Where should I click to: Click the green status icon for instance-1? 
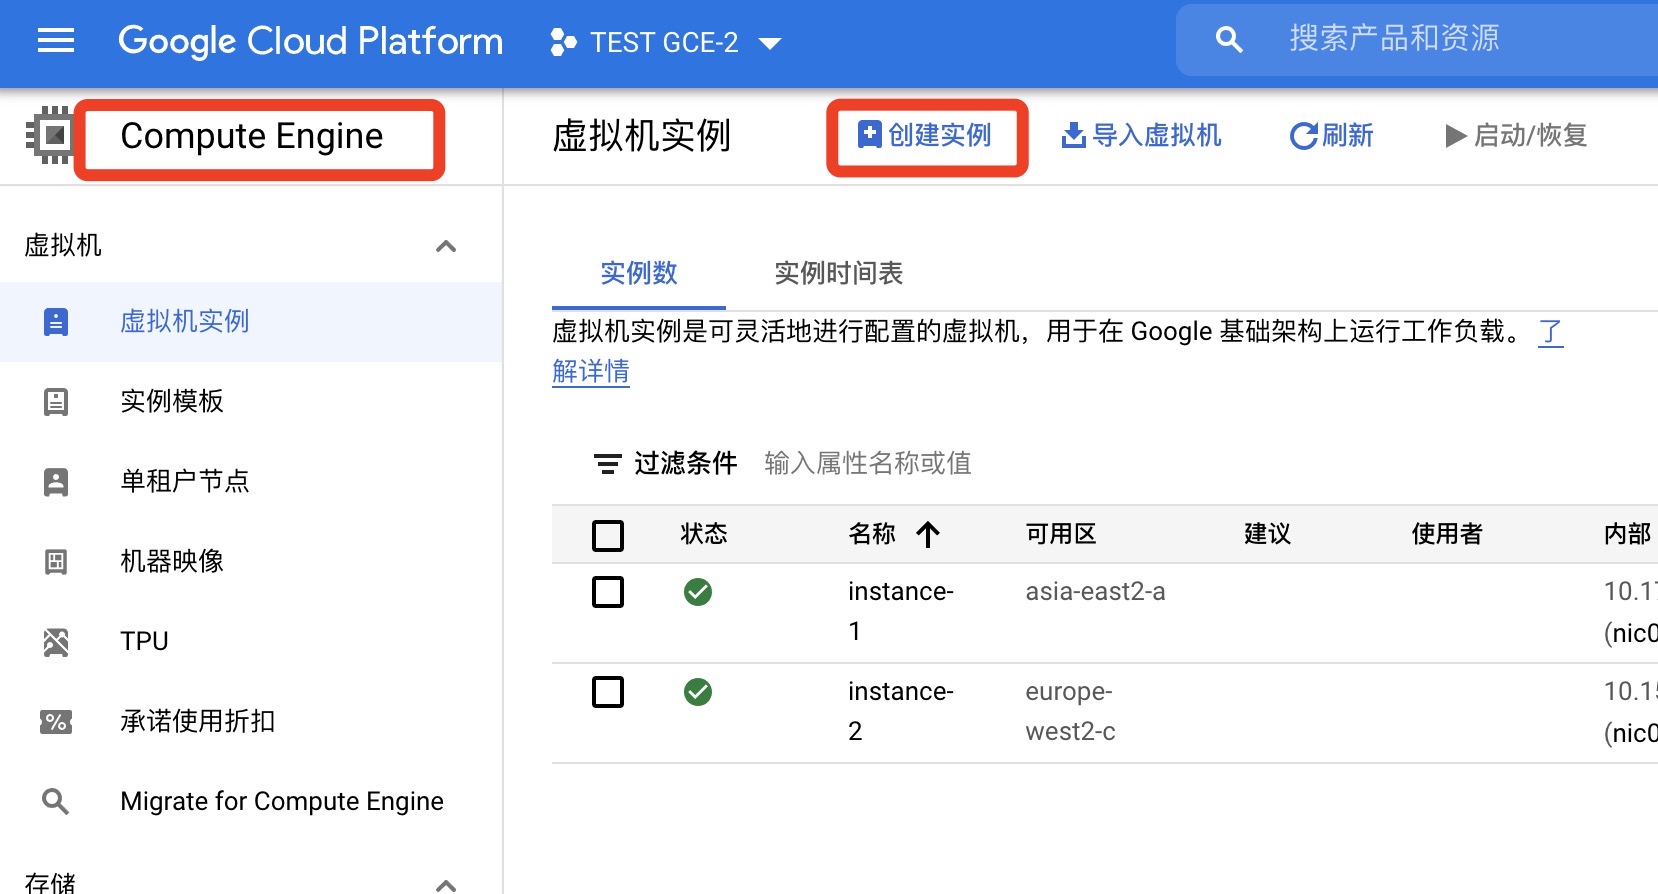pyautogui.click(x=698, y=592)
